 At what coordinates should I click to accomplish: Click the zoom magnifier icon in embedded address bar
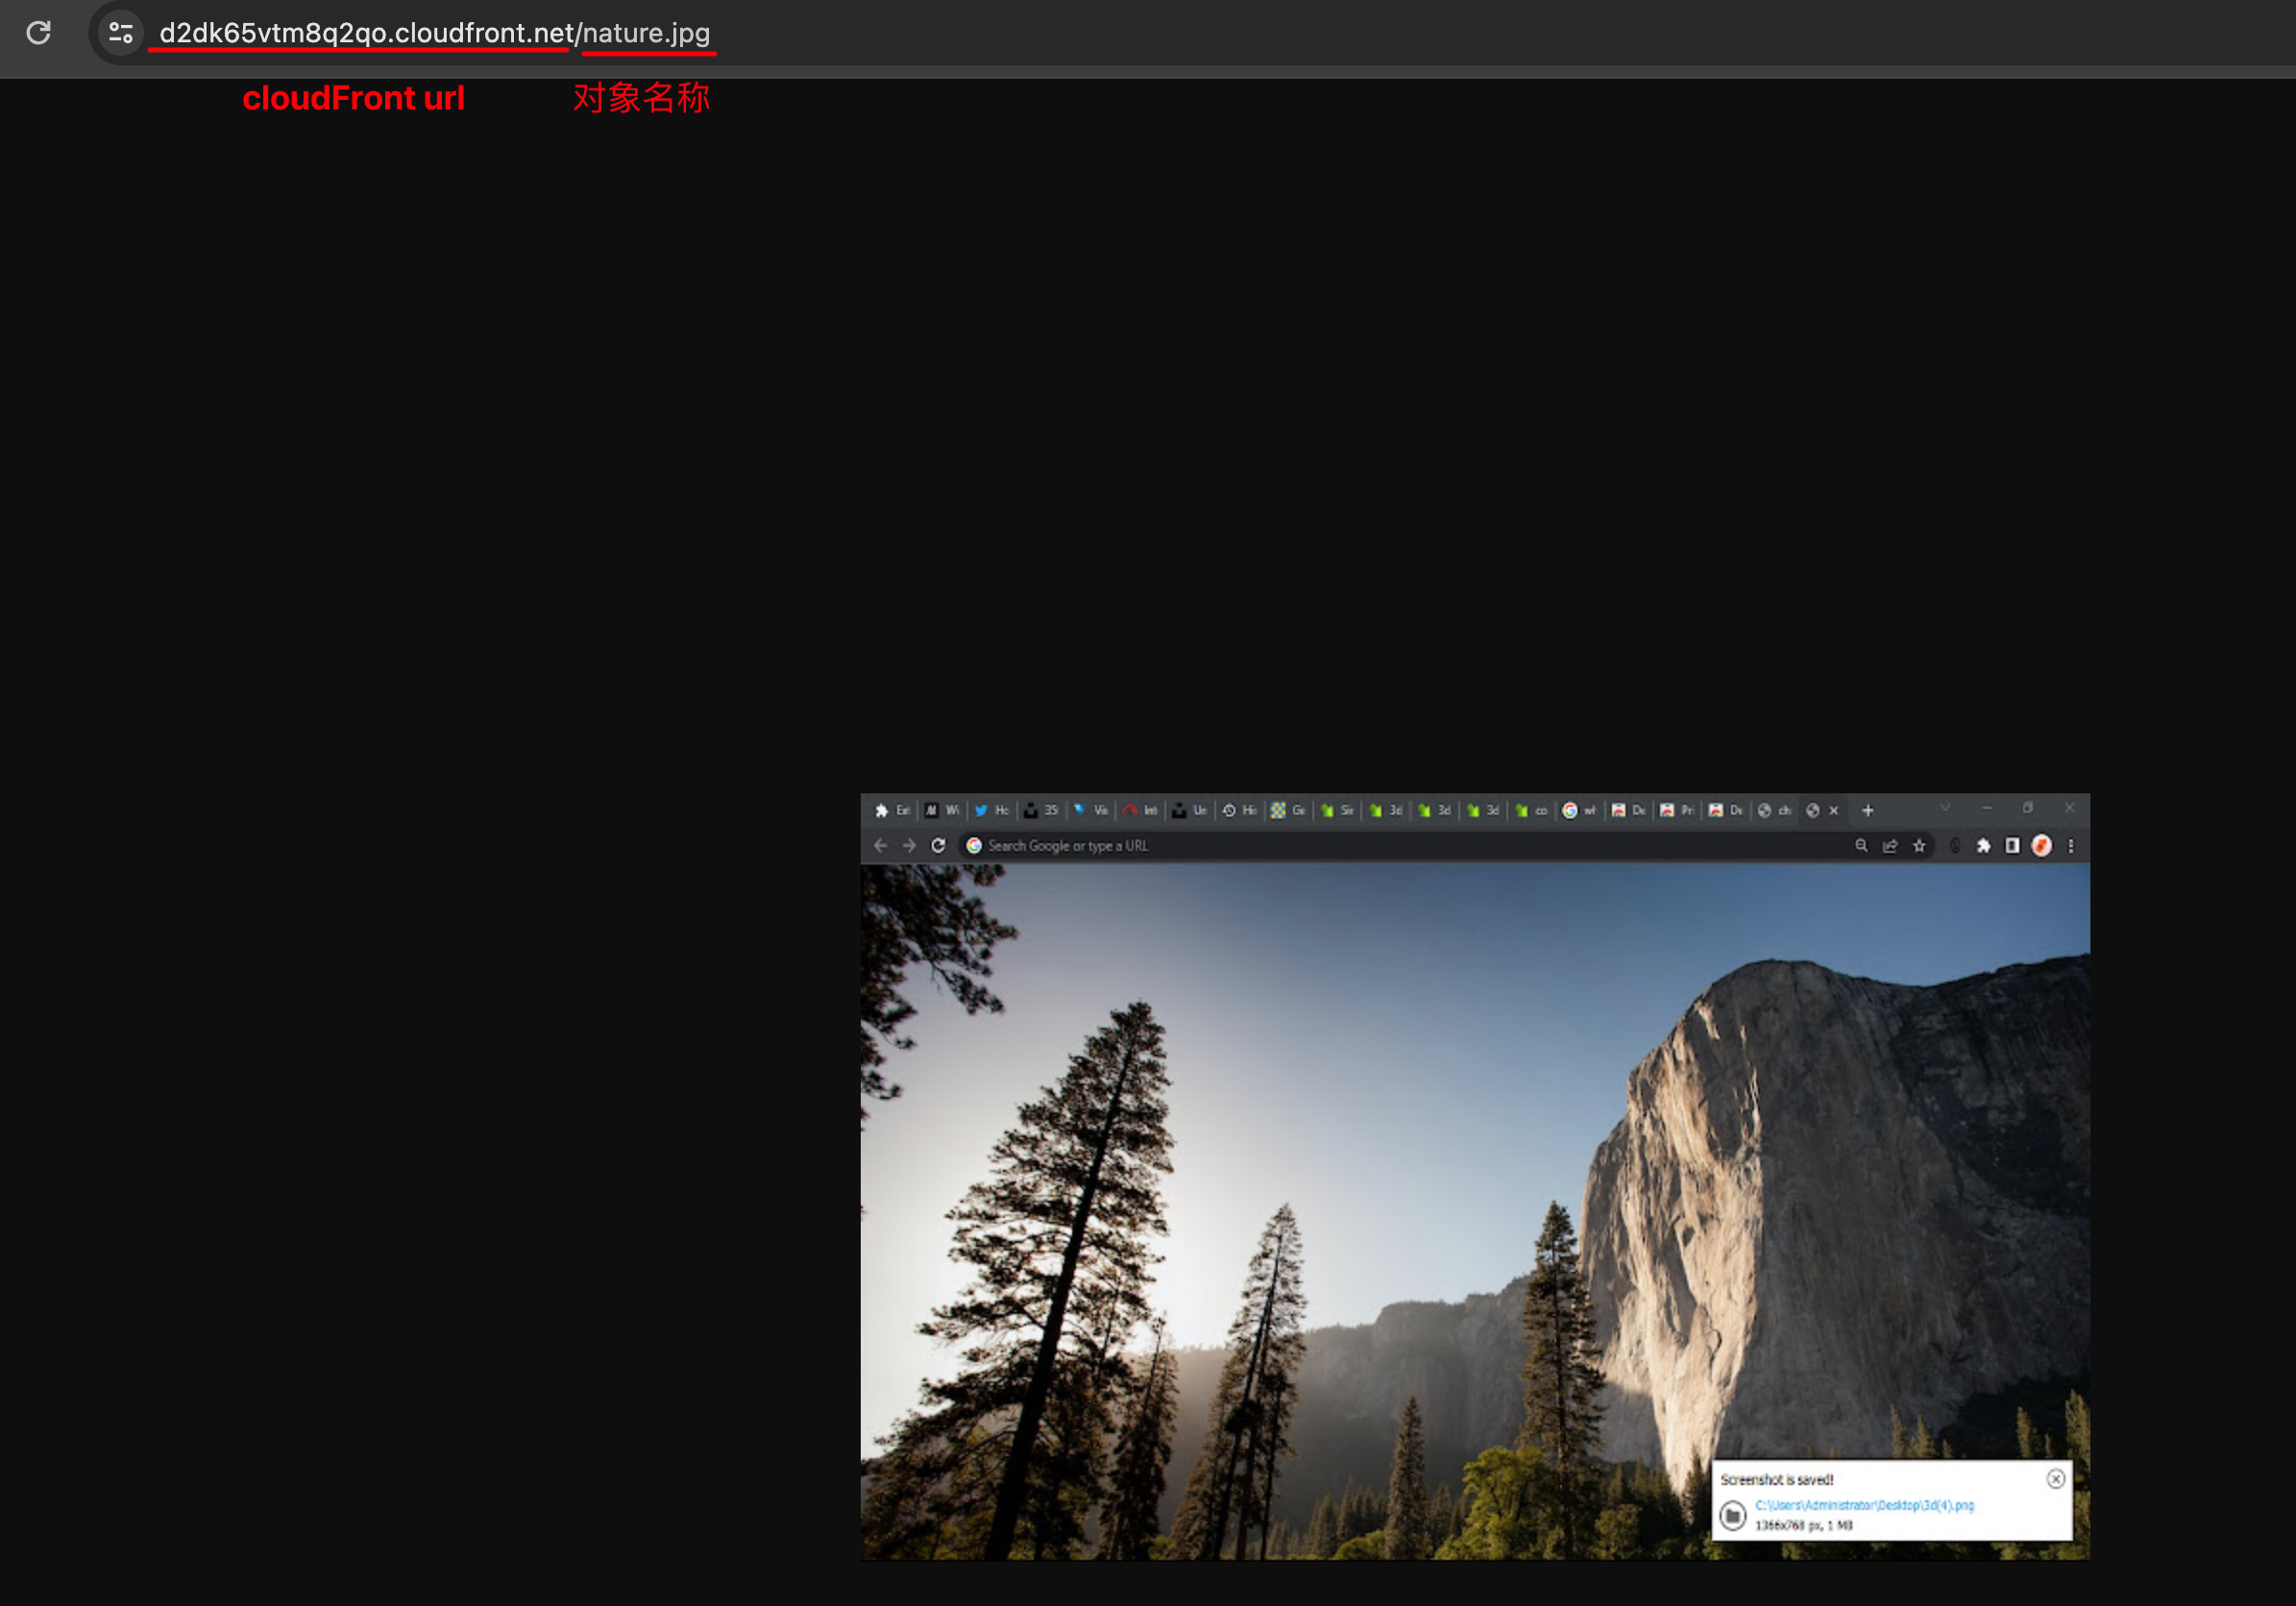pos(1861,845)
